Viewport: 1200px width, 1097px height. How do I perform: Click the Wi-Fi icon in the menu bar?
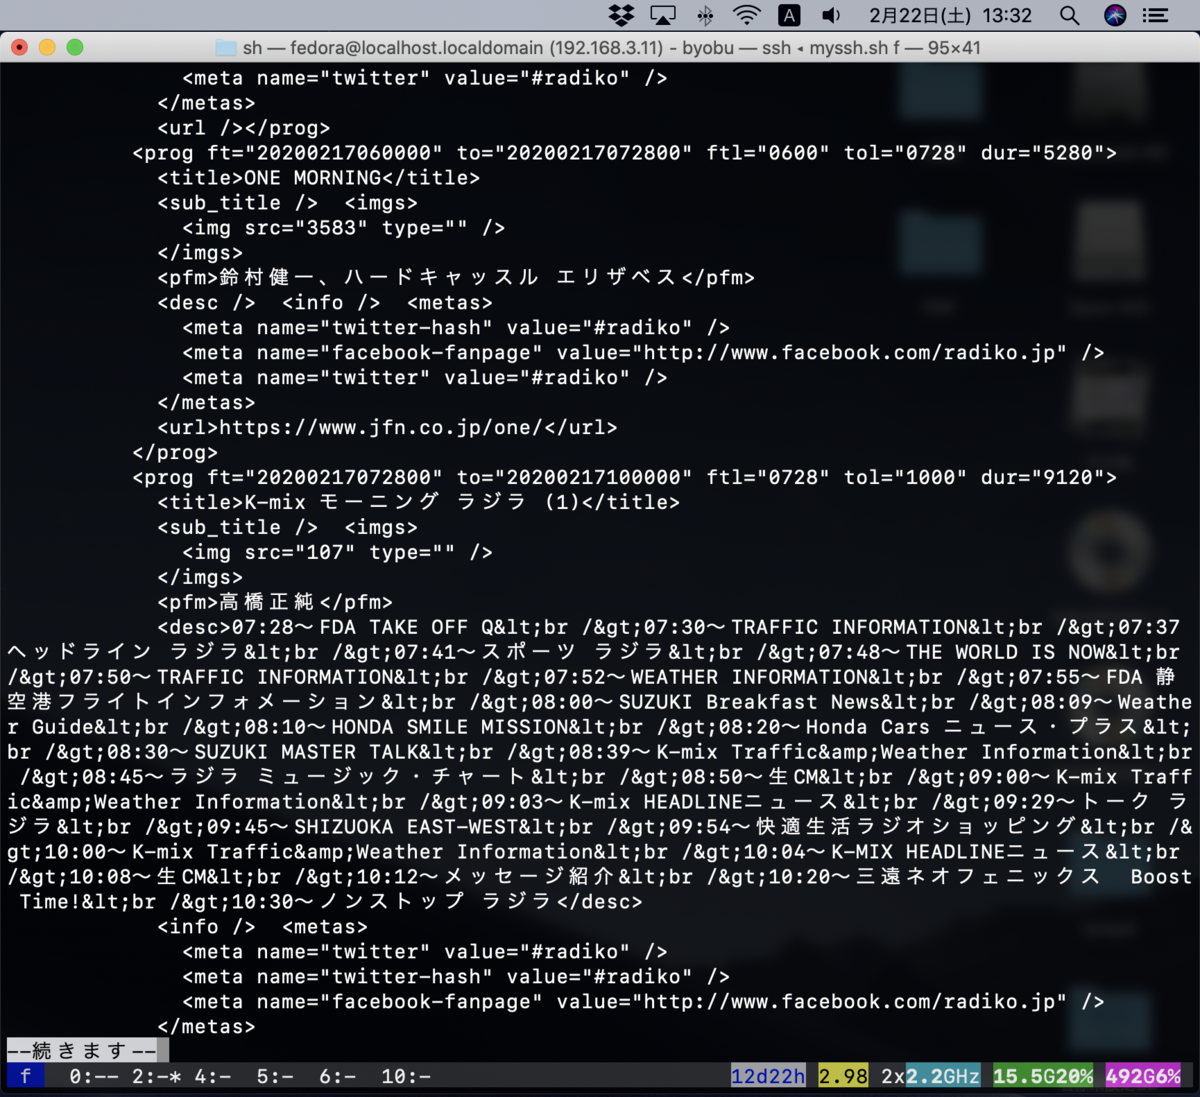pos(745,15)
